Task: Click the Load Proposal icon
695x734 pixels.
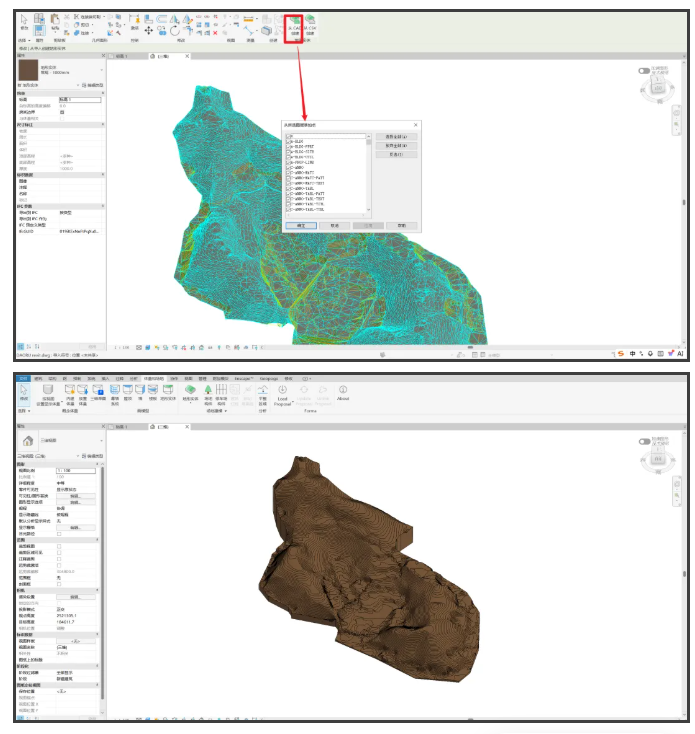Action: [282, 389]
